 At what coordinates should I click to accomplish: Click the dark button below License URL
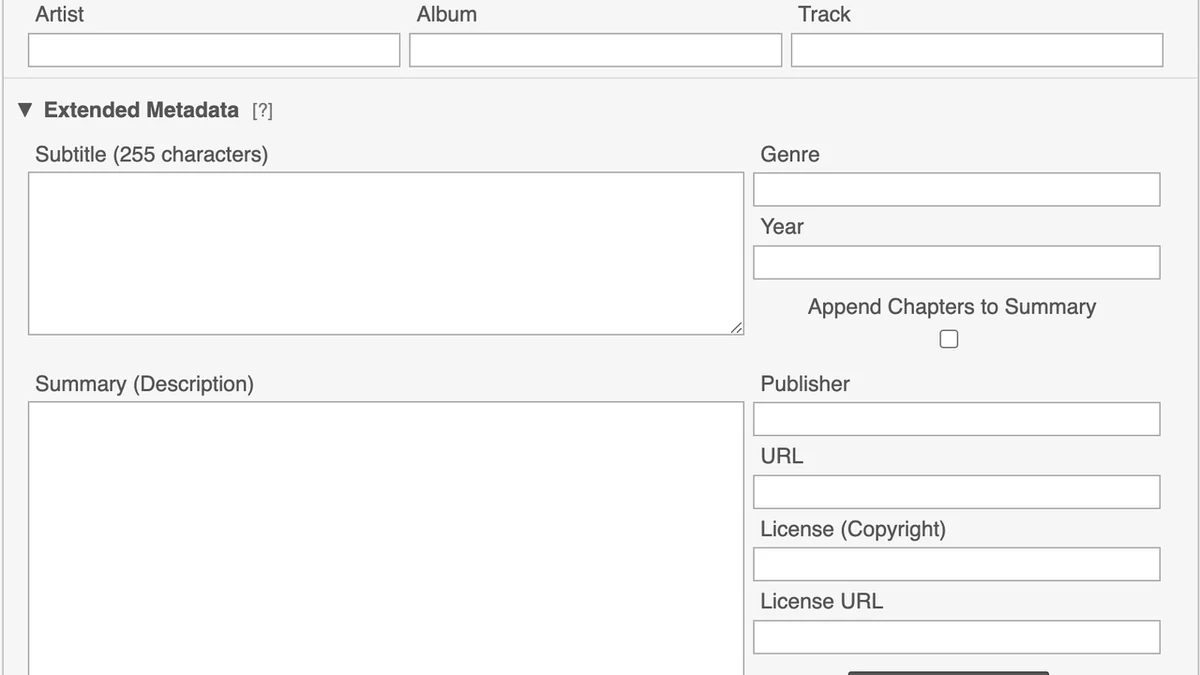coord(948,673)
